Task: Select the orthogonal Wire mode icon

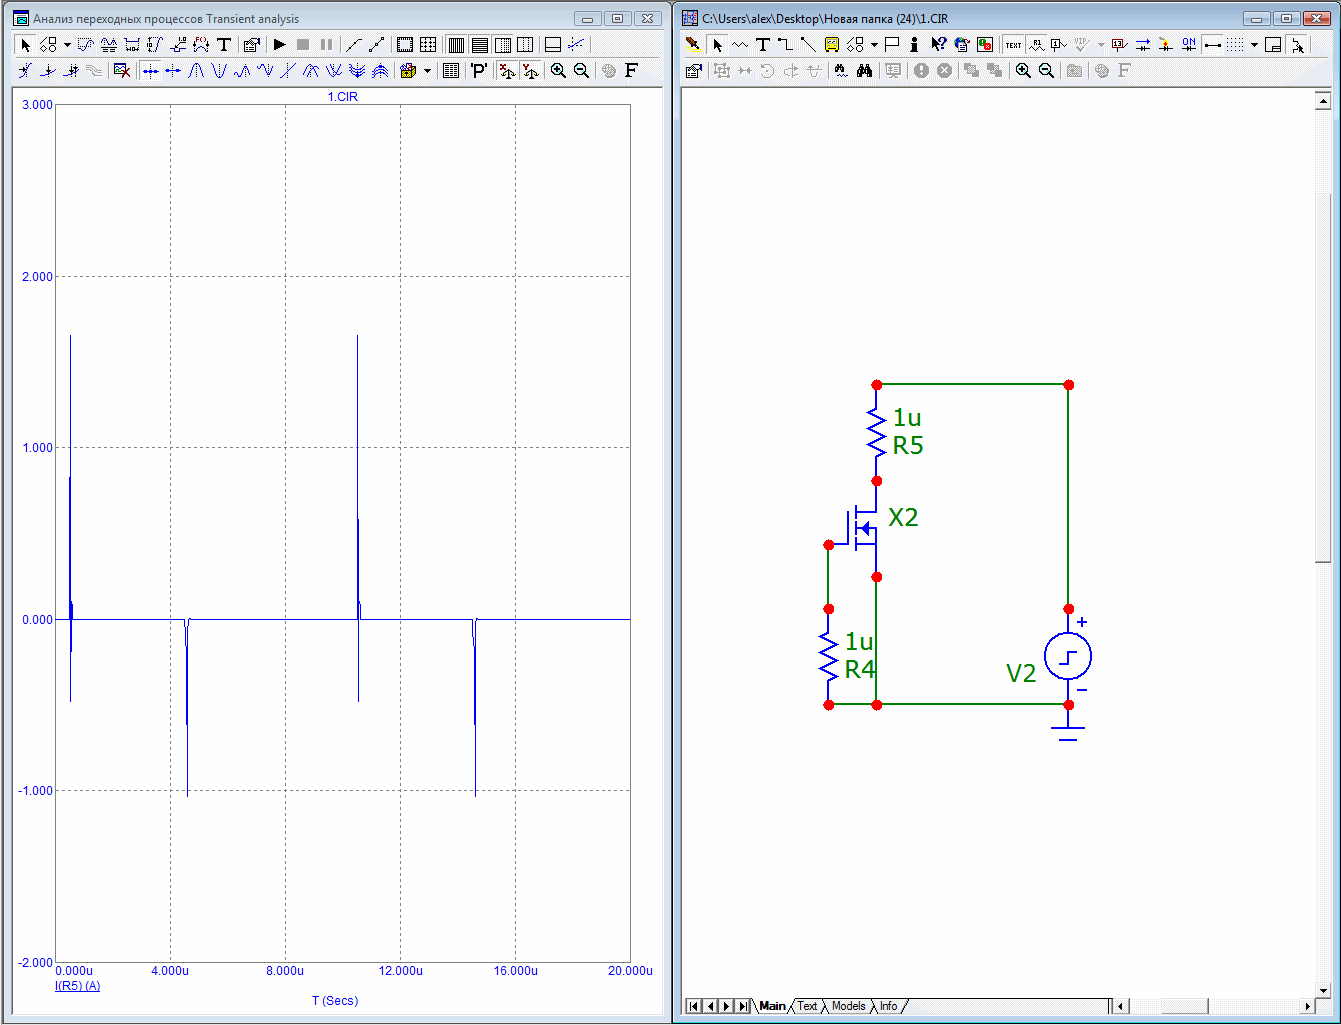Action: 786,45
